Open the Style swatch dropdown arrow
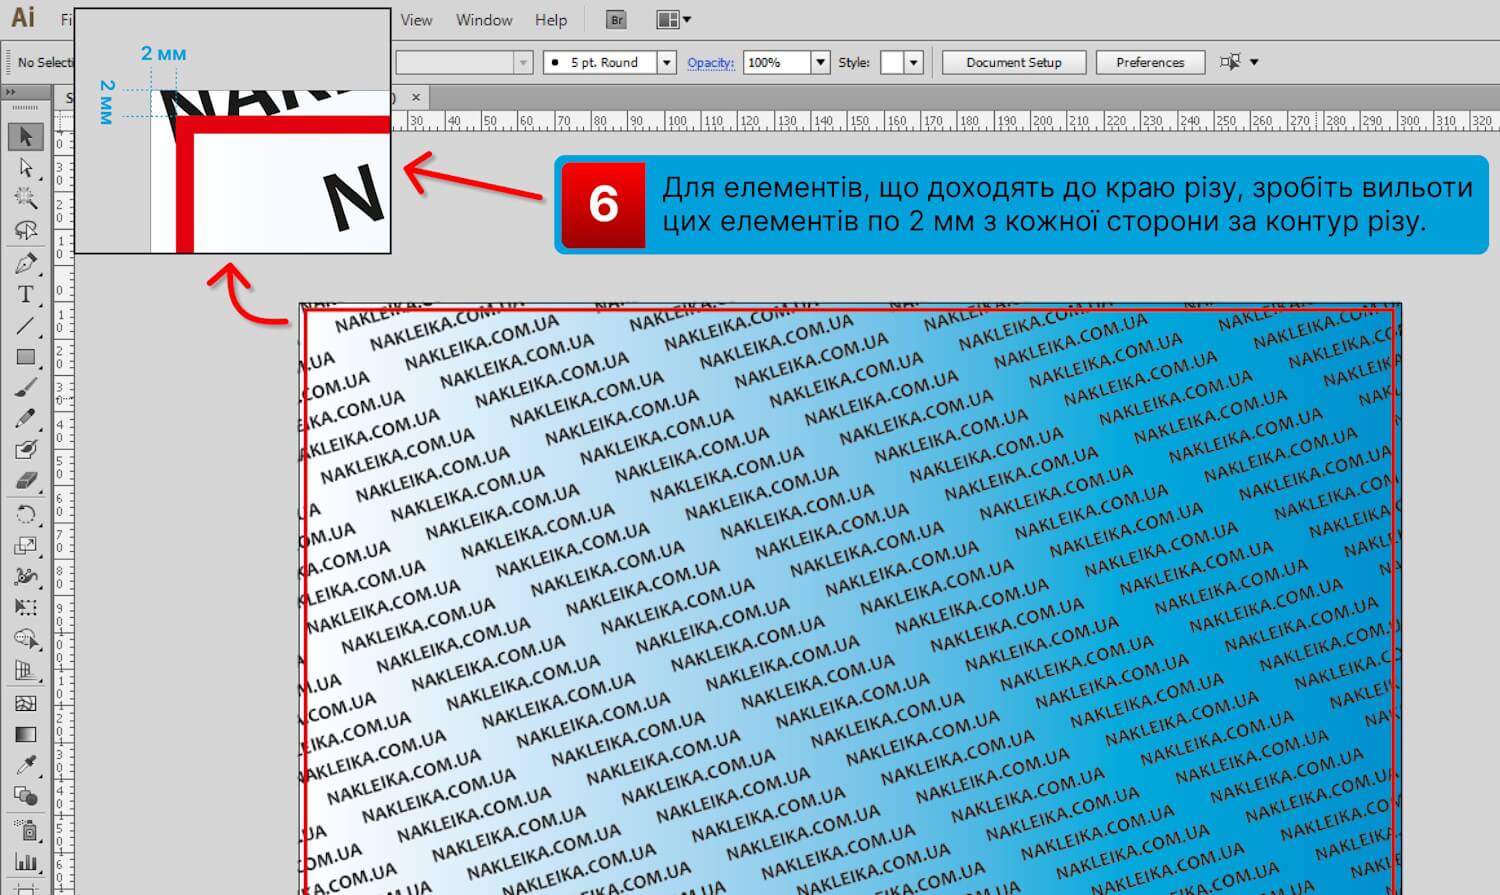Image resolution: width=1500 pixels, height=895 pixels. (913, 62)
